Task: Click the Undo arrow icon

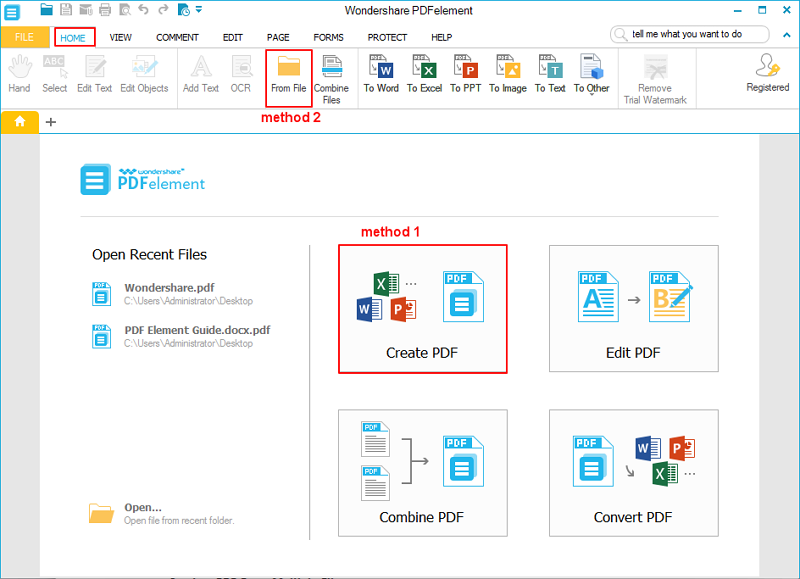Action: (x=144, y=9)
